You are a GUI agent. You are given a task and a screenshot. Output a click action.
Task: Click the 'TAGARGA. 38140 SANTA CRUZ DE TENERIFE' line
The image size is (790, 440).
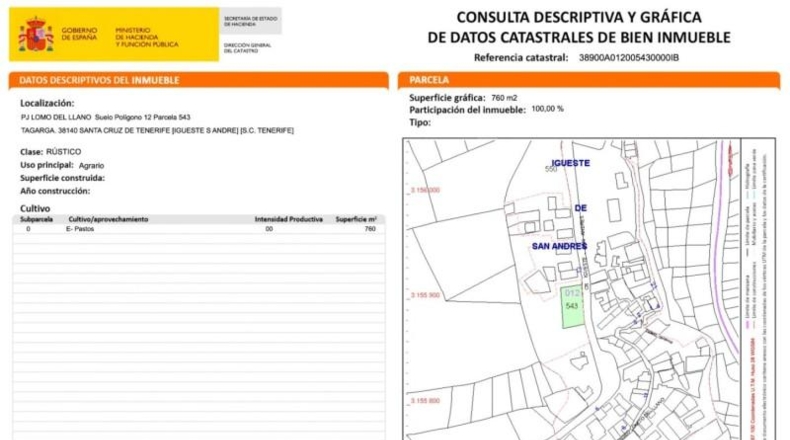(157, 130)
